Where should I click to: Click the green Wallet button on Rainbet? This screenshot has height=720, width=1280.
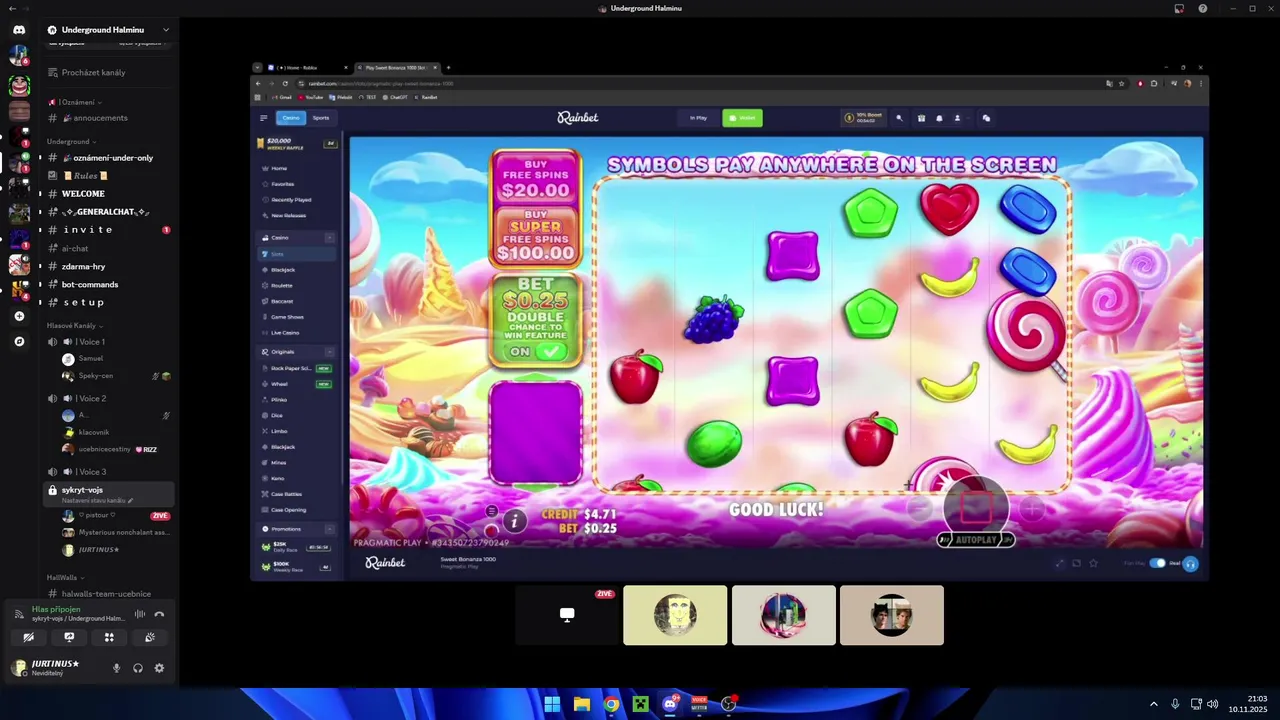[742, 118]
